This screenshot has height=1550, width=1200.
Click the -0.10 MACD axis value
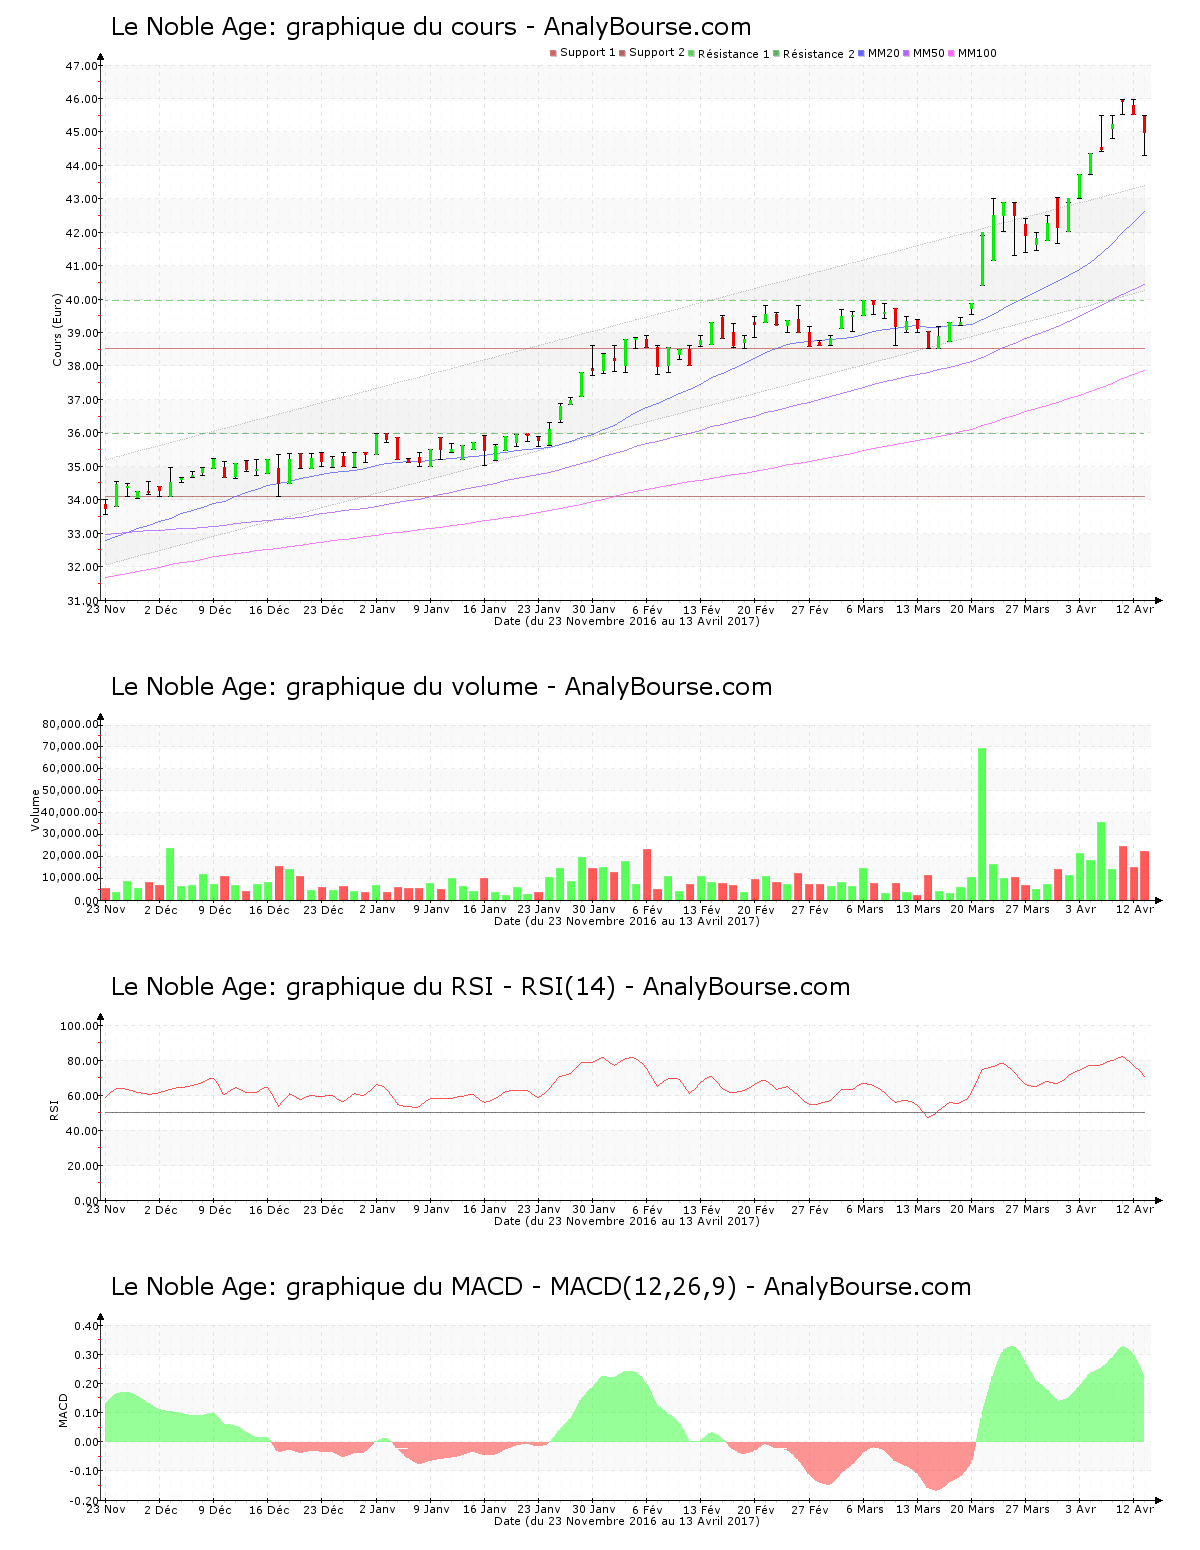(85, 1471)
